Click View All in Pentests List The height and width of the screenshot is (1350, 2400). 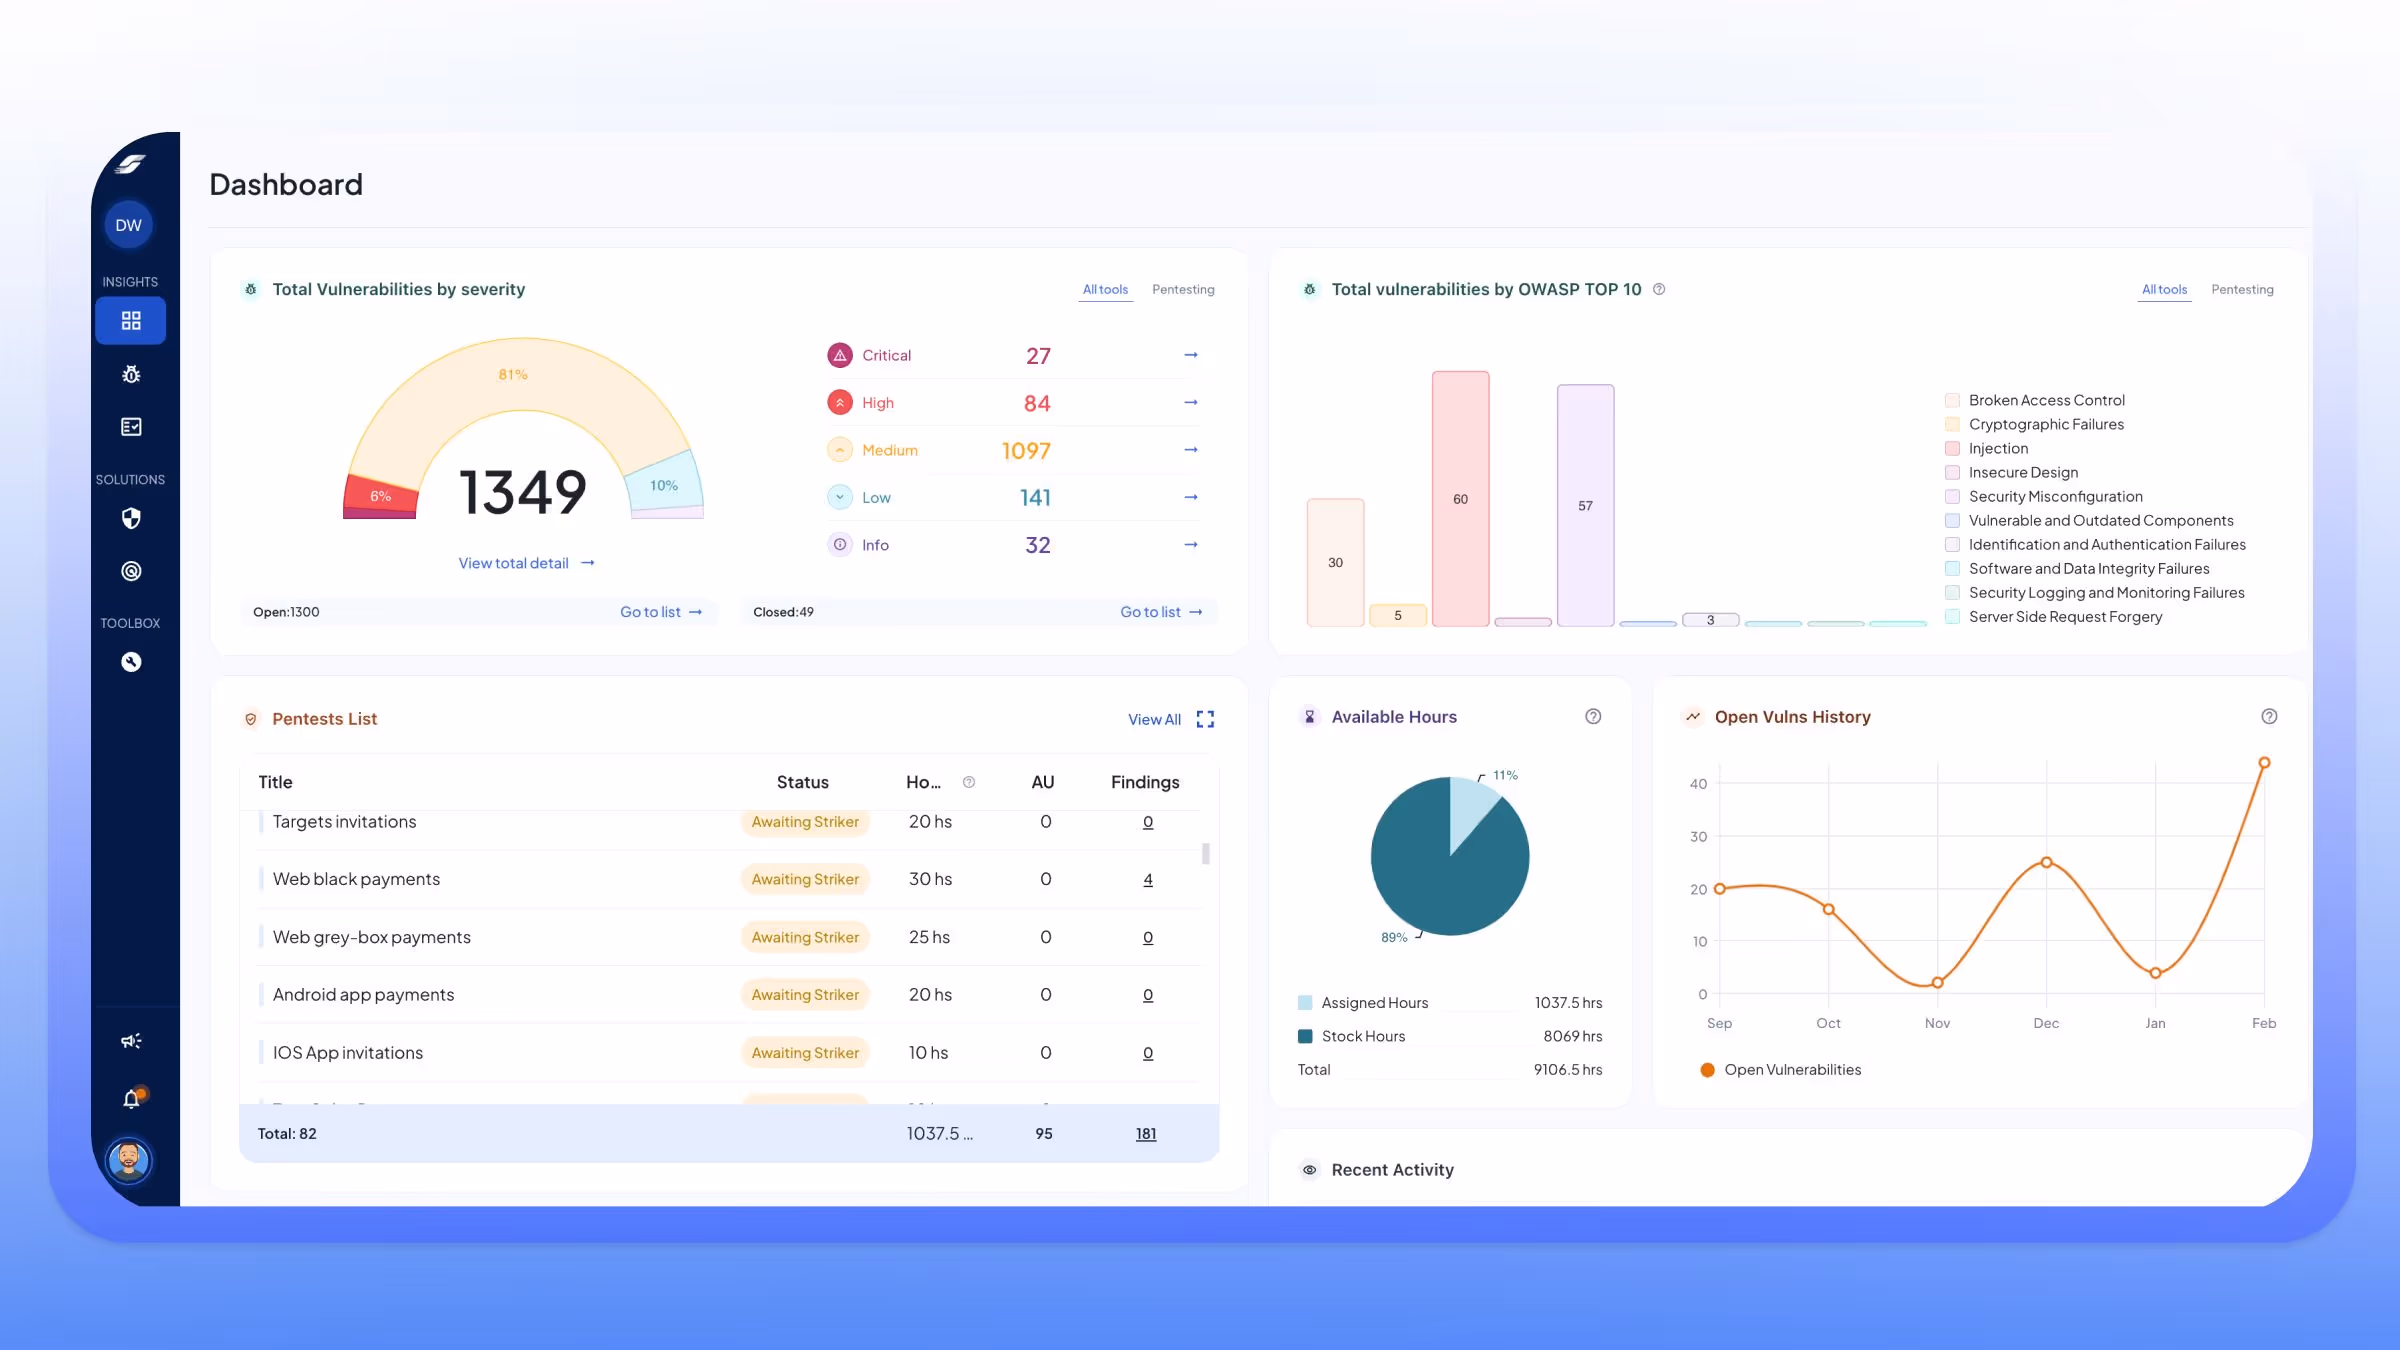1154,720
